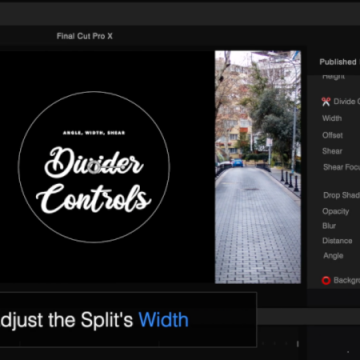Click the street photo in the viewer
Viewport: 360px width, 360px height.
coord(258,167)
